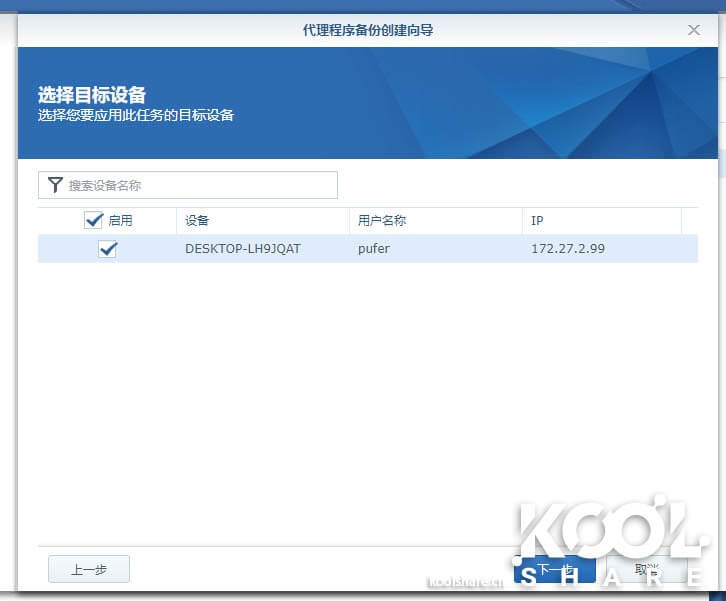Click the 选择目标设备 heading

click(92, 95)
